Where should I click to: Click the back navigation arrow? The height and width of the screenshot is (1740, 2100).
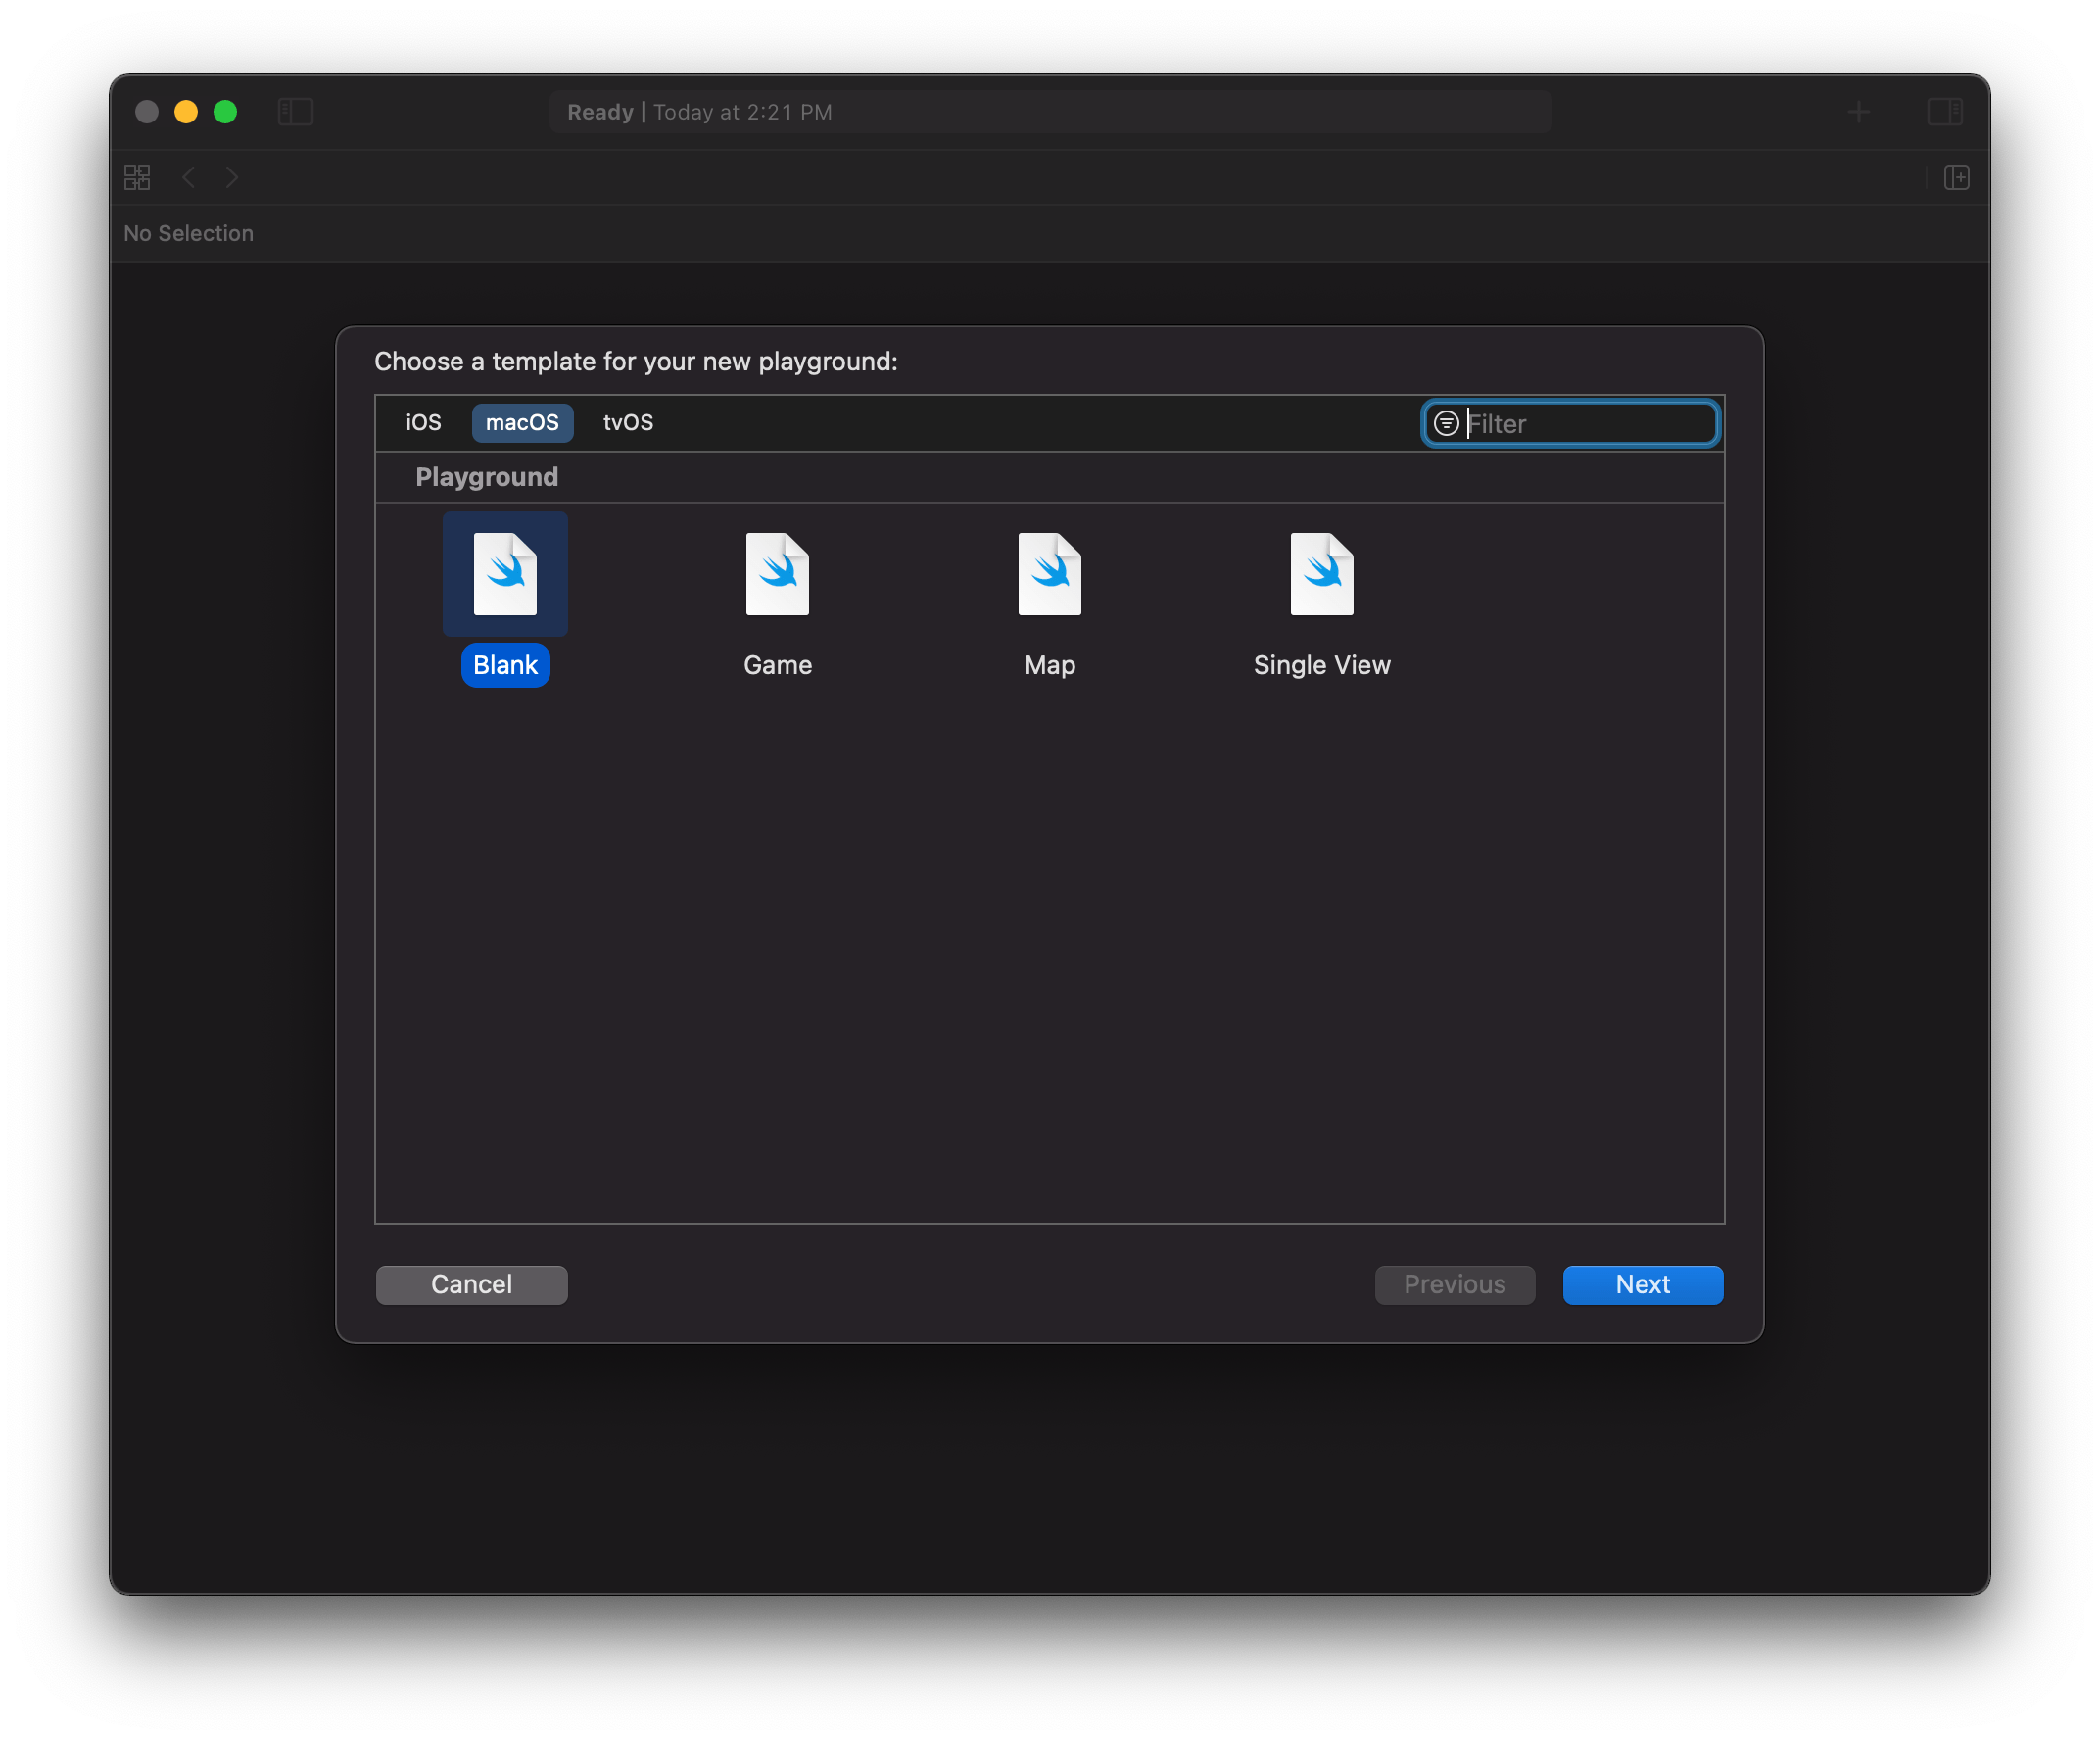coord(189,177)
